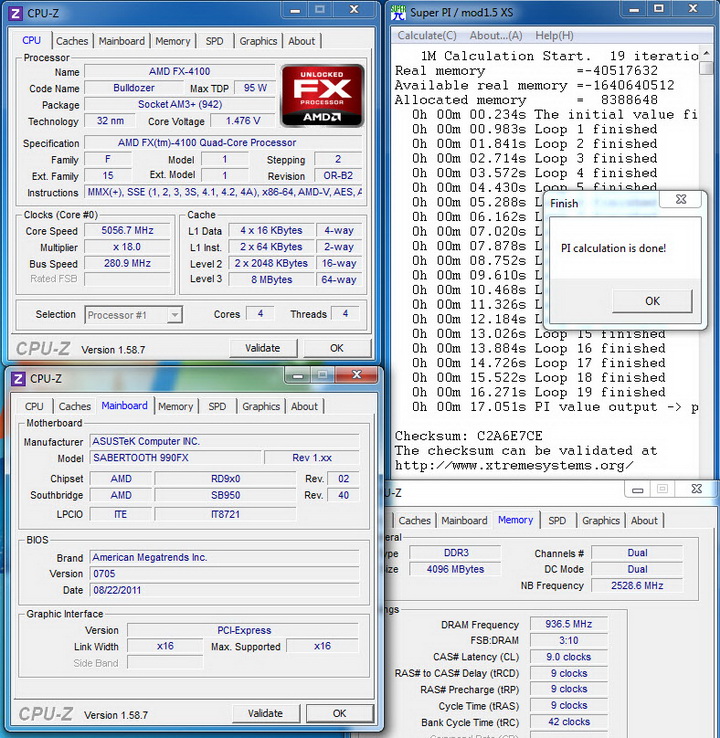Viewport: 720px width, 738px height.
Task: Click the DRAM Frequency value 936.5 MHz
Action: click(x=569, y=624)
